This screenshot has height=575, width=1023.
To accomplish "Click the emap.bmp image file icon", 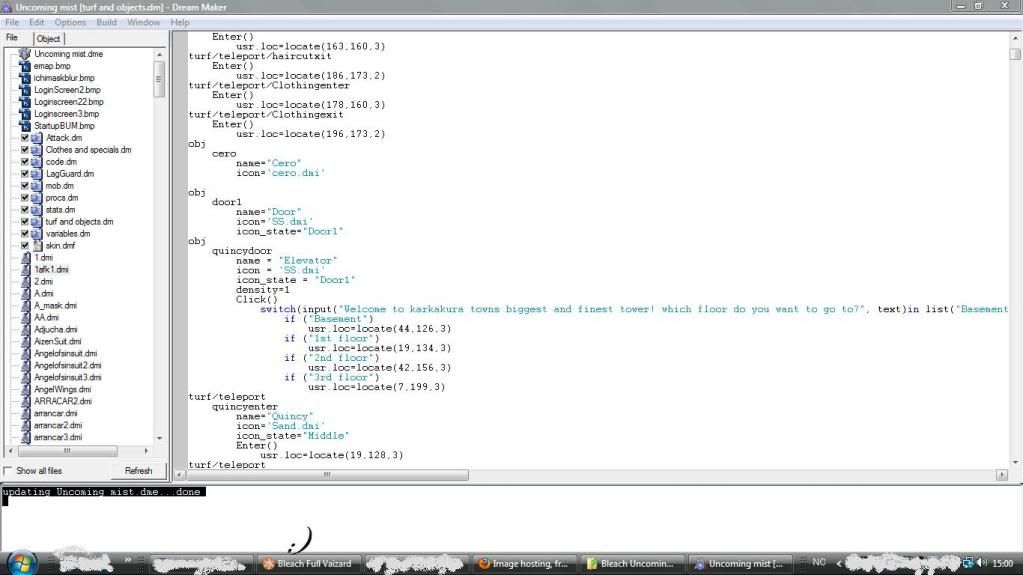I will point(25,66).
